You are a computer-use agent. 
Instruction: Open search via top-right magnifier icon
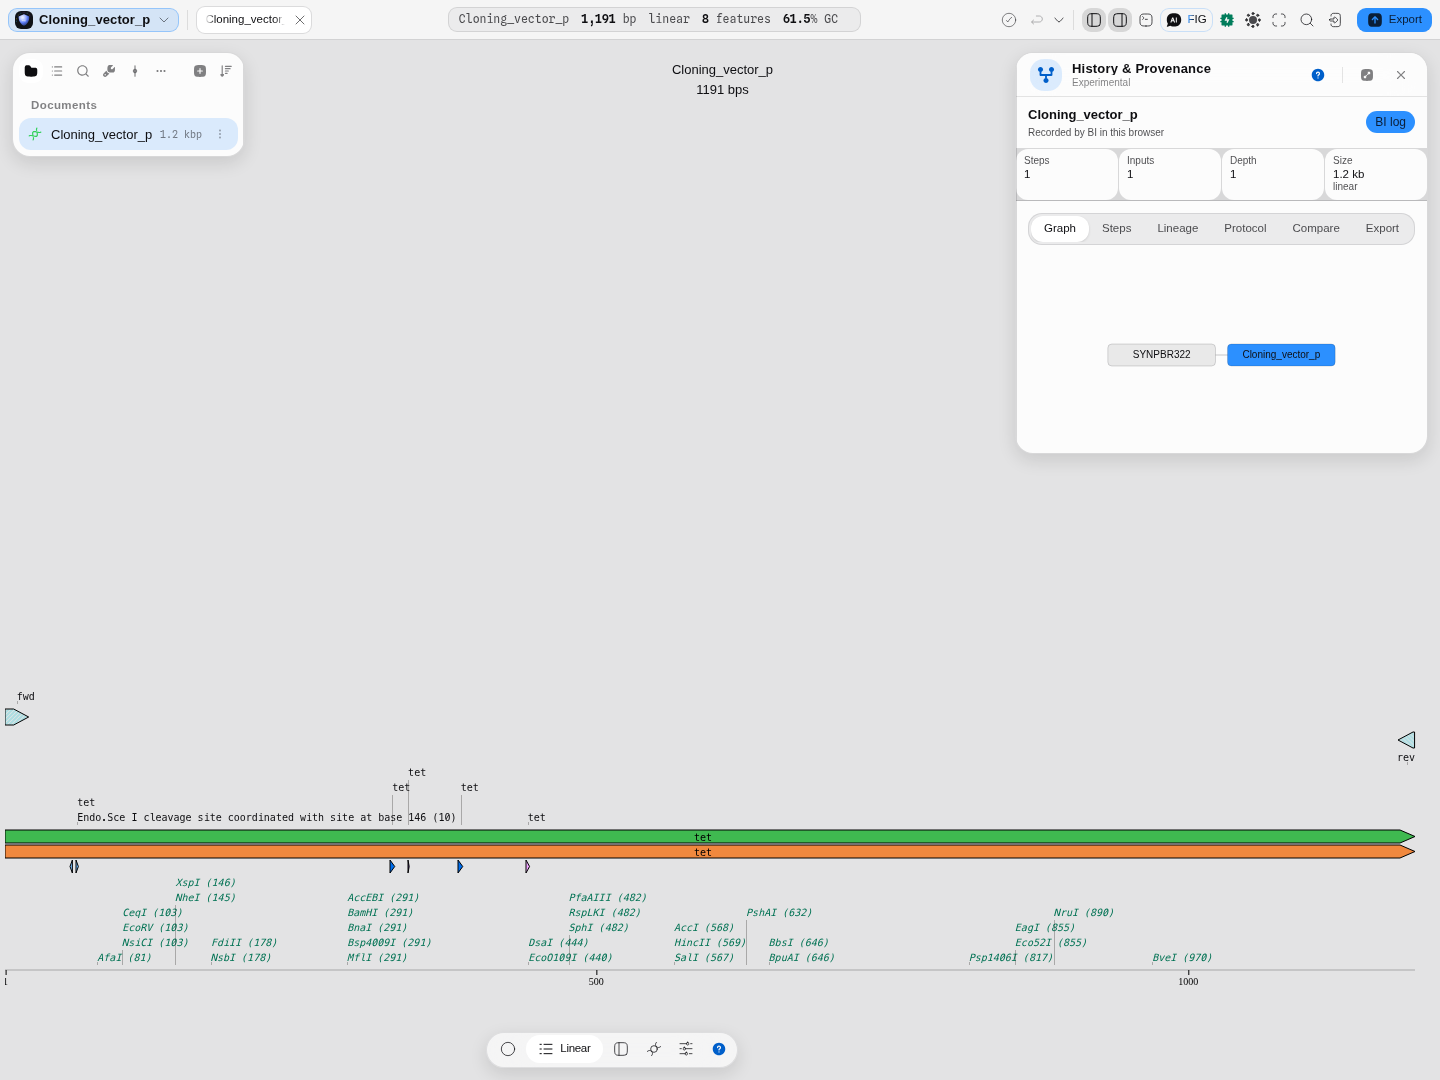point(1307,20)
